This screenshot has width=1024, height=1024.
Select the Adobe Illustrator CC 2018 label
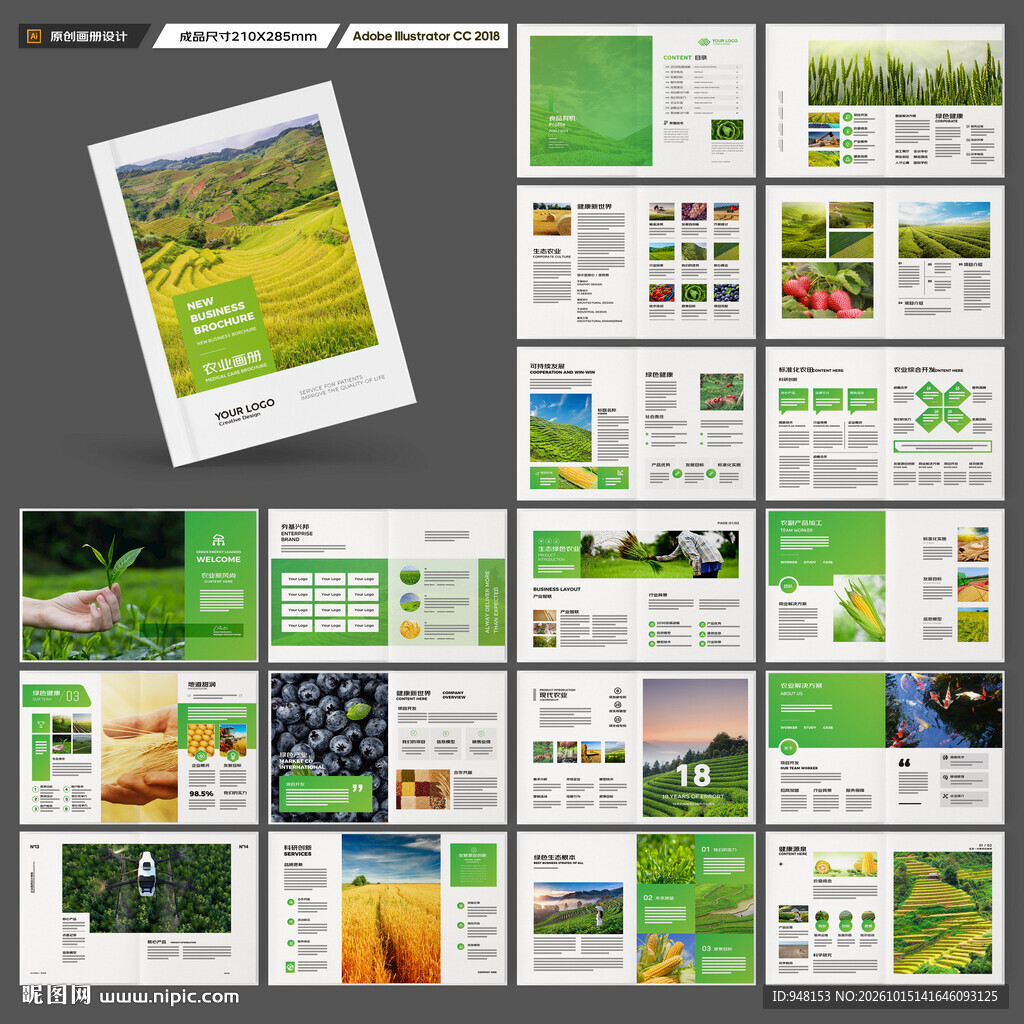click(x=424, y=37)
